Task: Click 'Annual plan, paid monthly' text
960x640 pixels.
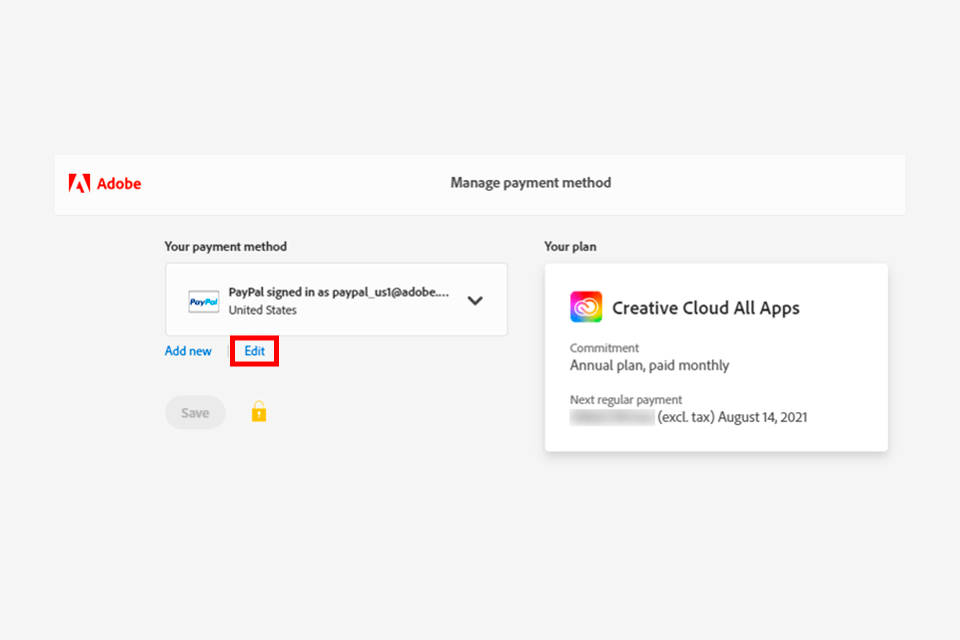Action: coord(650,366)
